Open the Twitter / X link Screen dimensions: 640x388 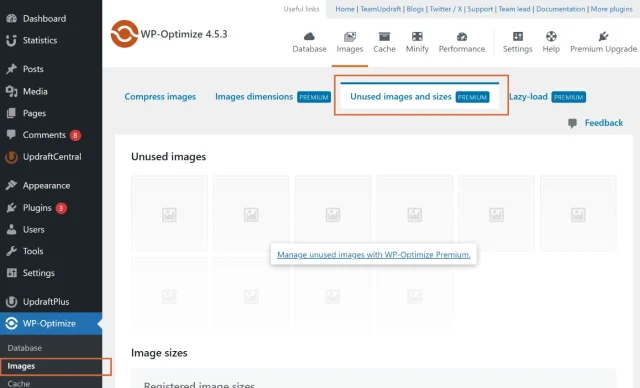click(x=446, y=9)
